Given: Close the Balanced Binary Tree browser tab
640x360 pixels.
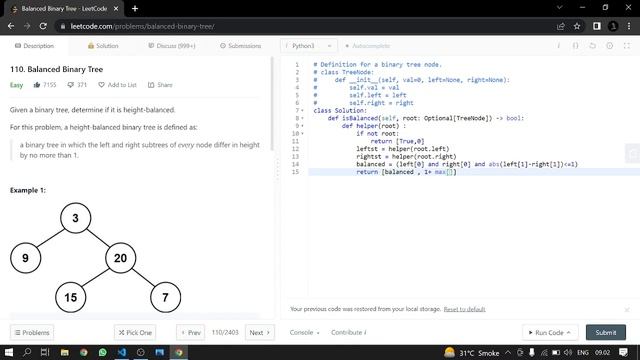Looking at the screenshot, I should point(116,9).
